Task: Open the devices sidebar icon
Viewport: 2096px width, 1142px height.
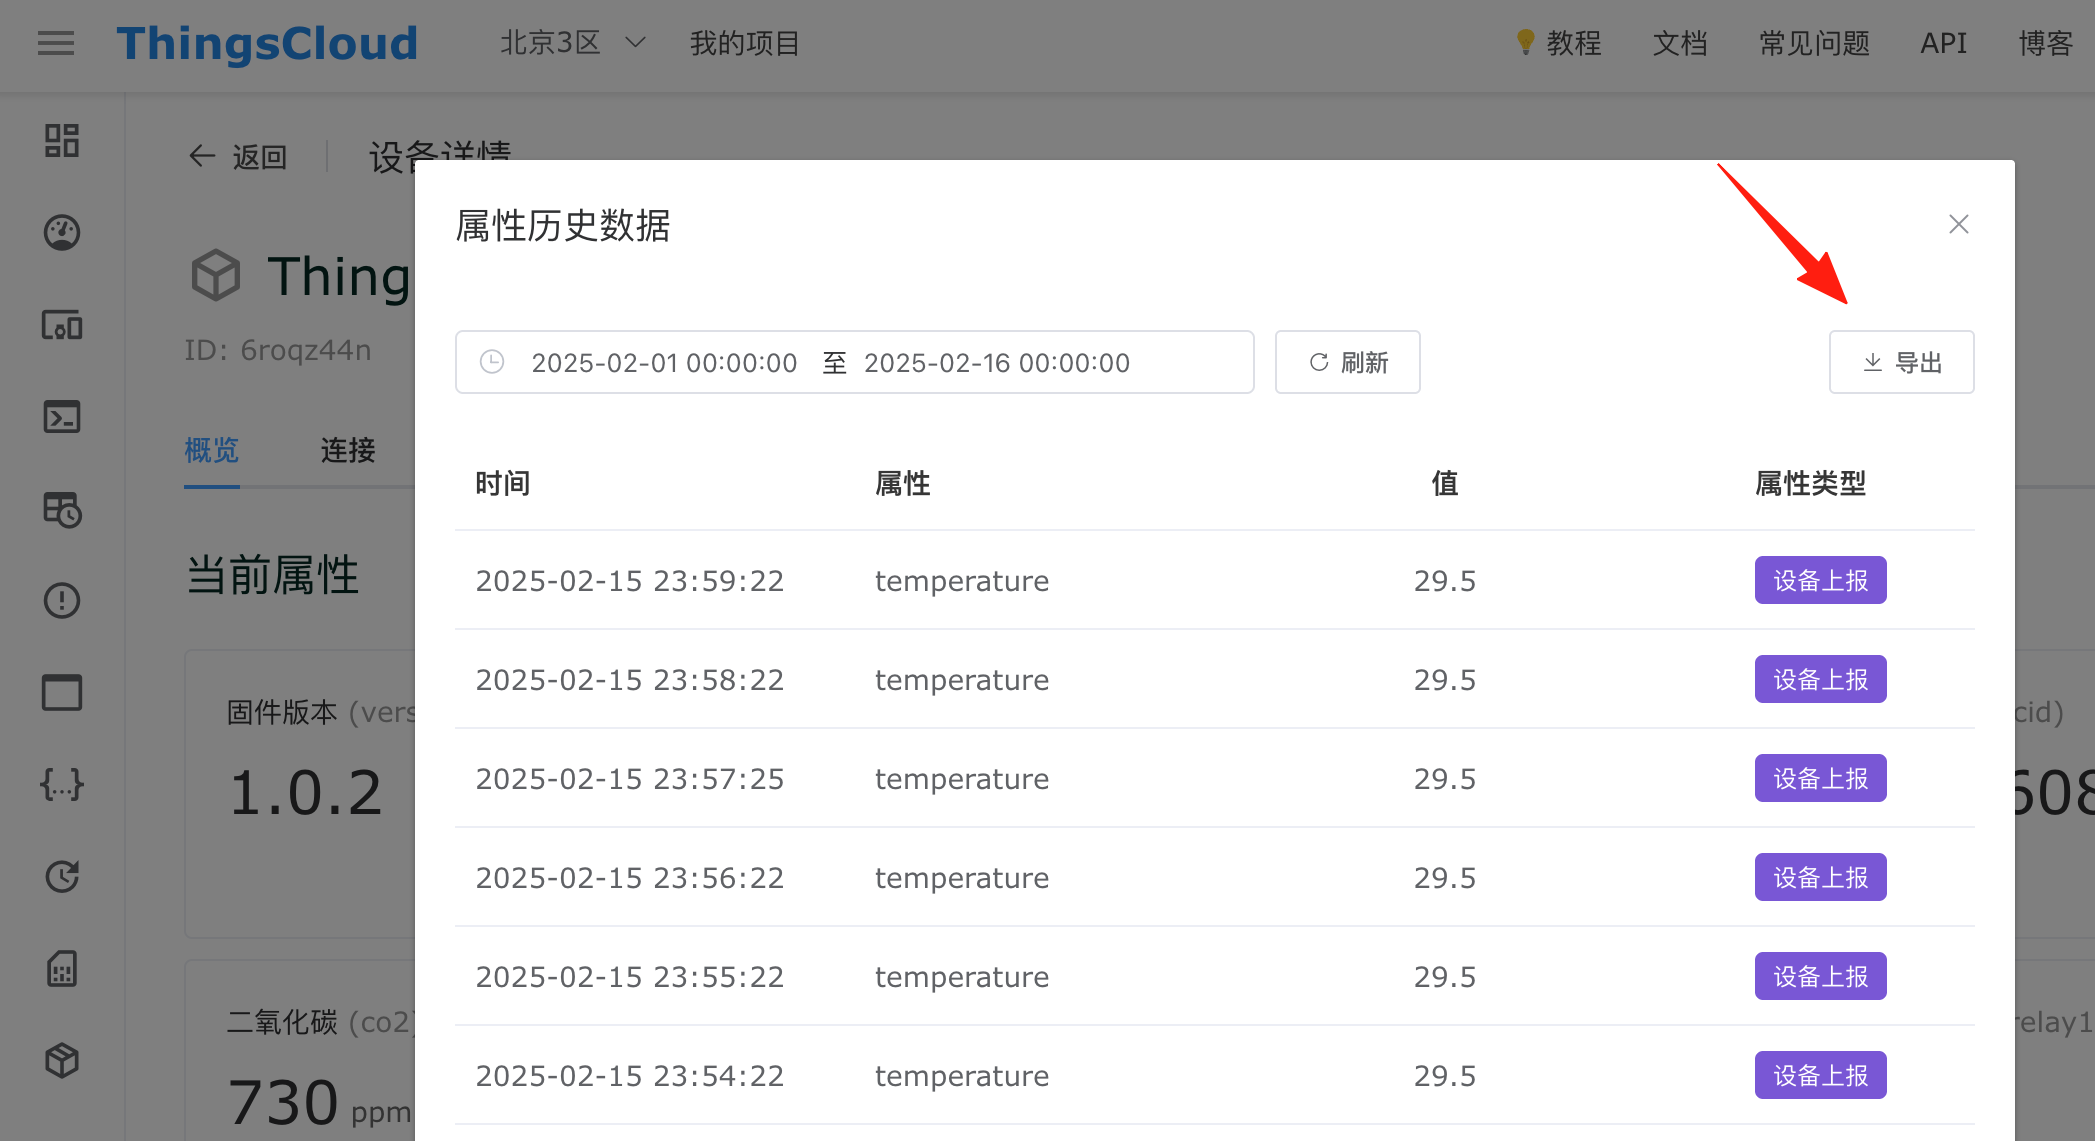Action: (x=62, y=325)
